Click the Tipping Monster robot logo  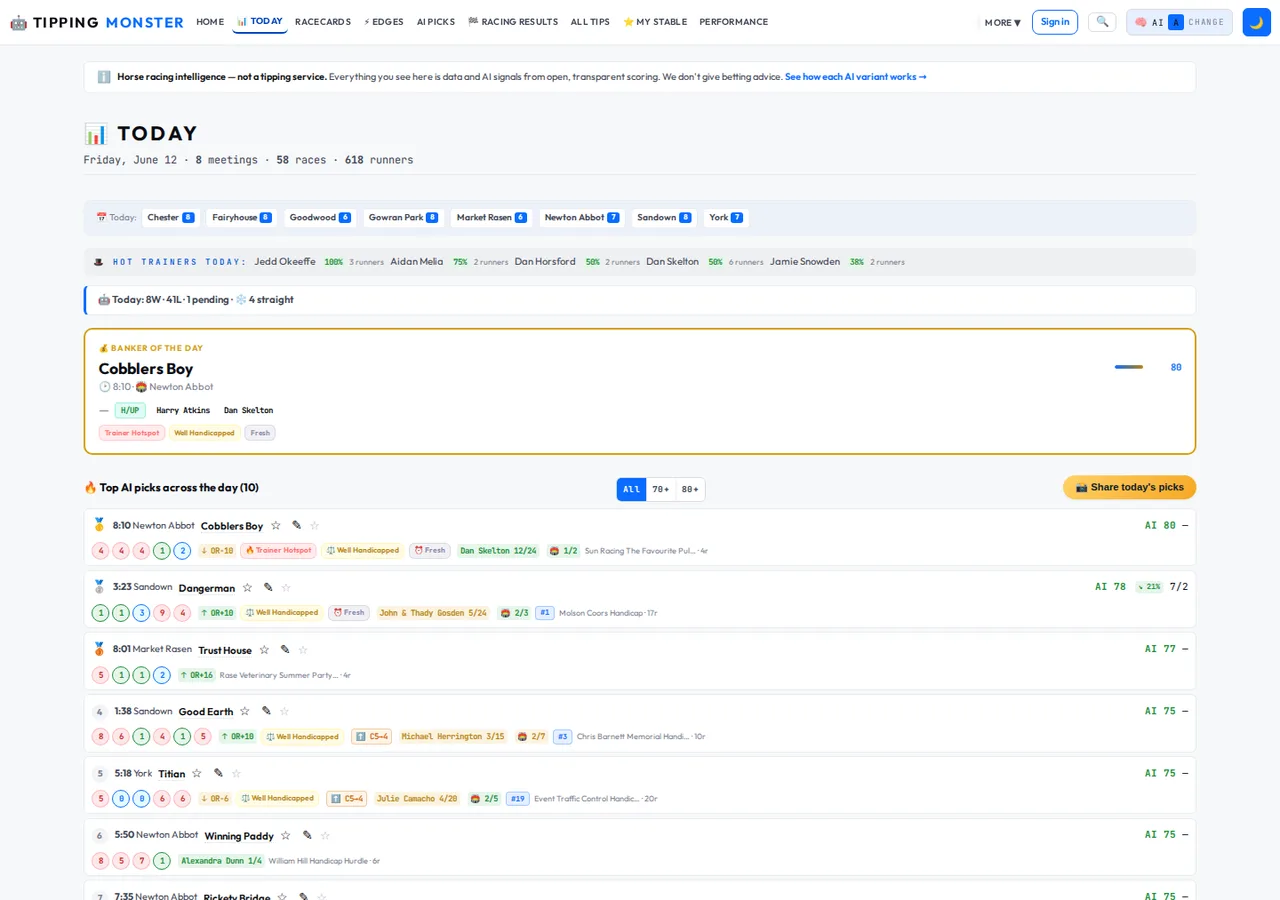point(19,22)
